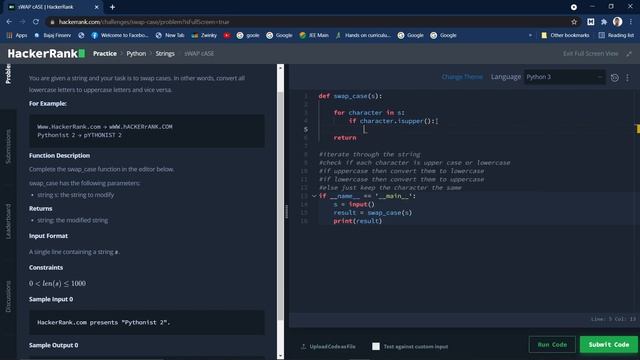Open the Apps bookmark shortcut
Screen dimensions: 640x360
click(x=17, y=36)
